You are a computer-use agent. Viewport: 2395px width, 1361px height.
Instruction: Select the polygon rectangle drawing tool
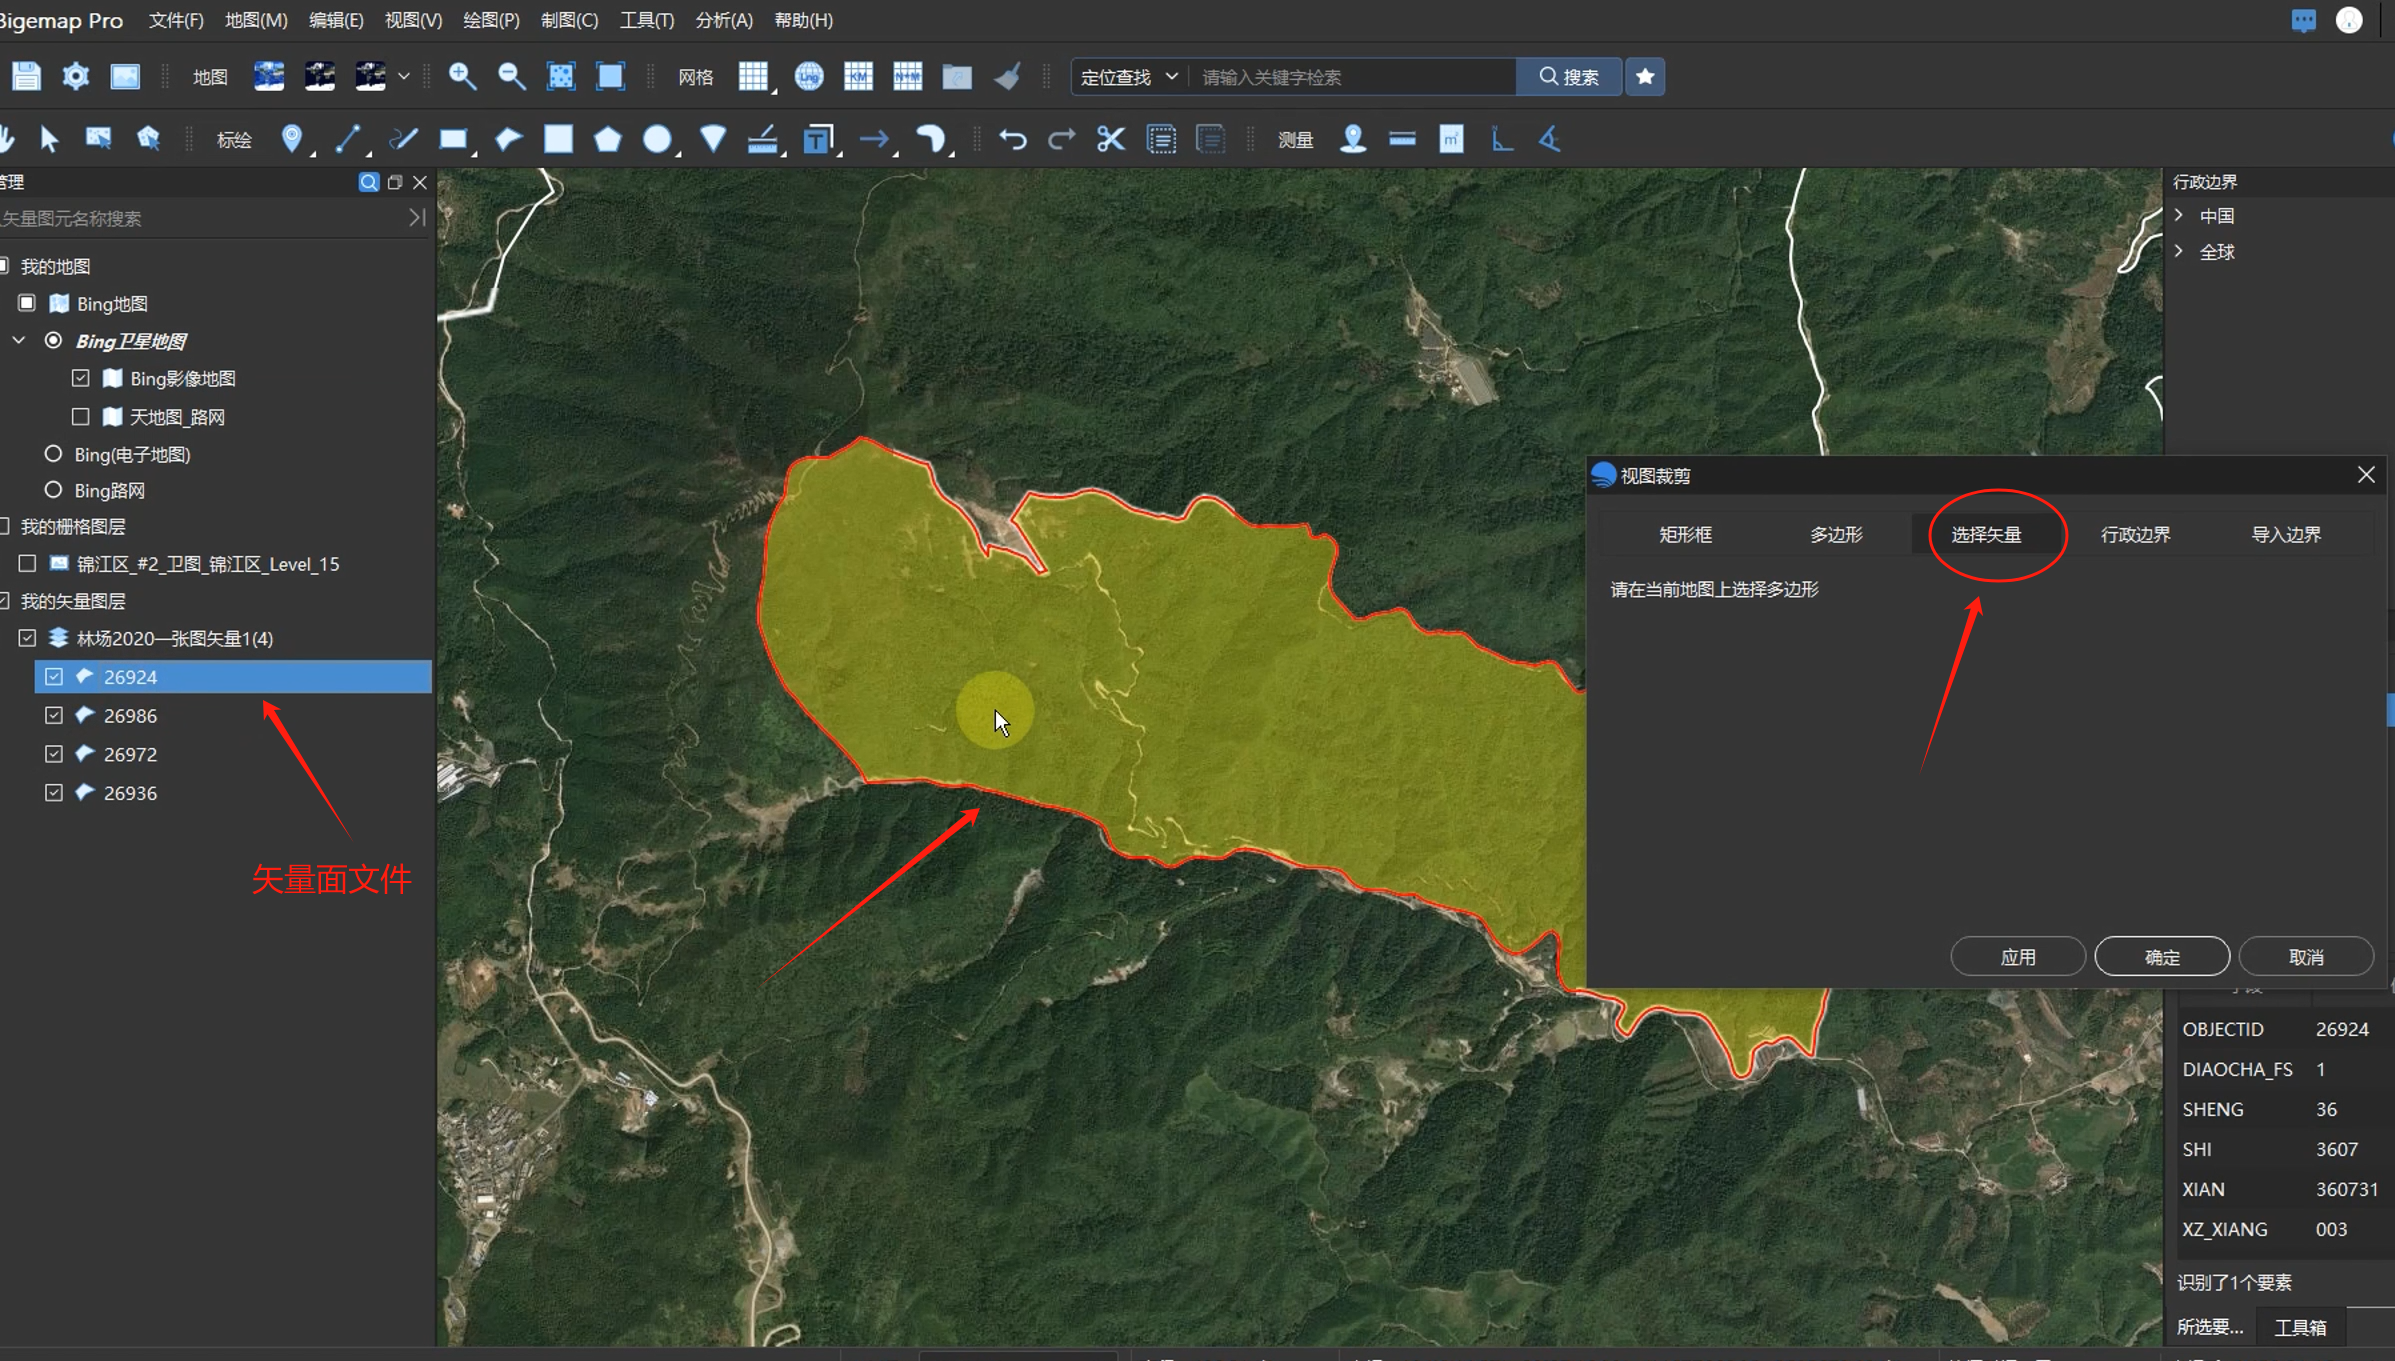click(x=454, y=139)
